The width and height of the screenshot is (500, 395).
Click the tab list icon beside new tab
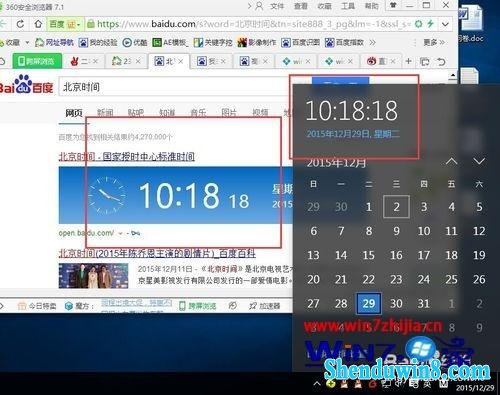point(425,61)
